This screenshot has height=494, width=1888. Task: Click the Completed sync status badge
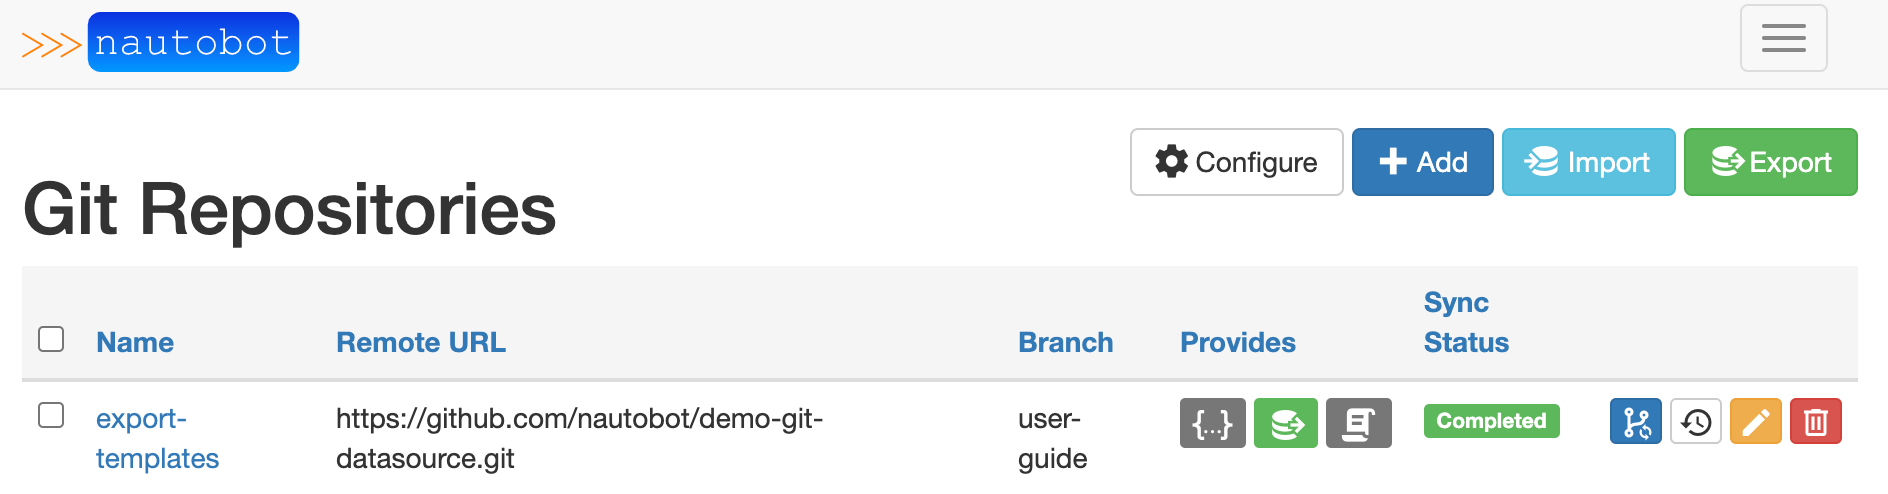1491,421
